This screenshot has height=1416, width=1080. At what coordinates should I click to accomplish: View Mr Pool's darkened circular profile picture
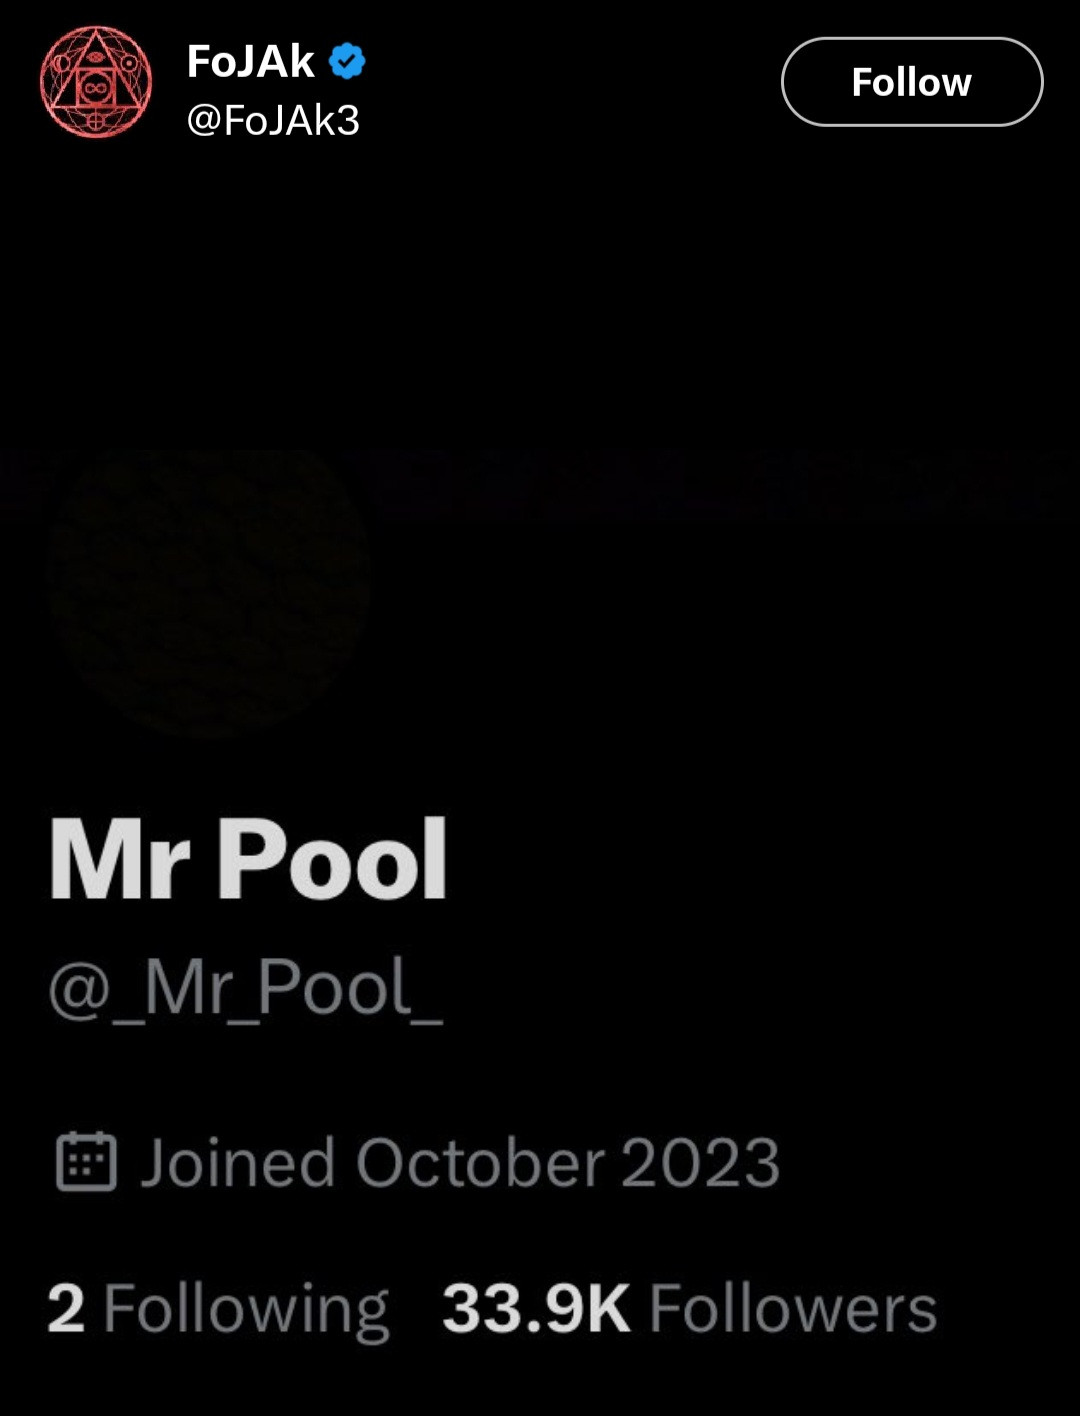point(209,592)
